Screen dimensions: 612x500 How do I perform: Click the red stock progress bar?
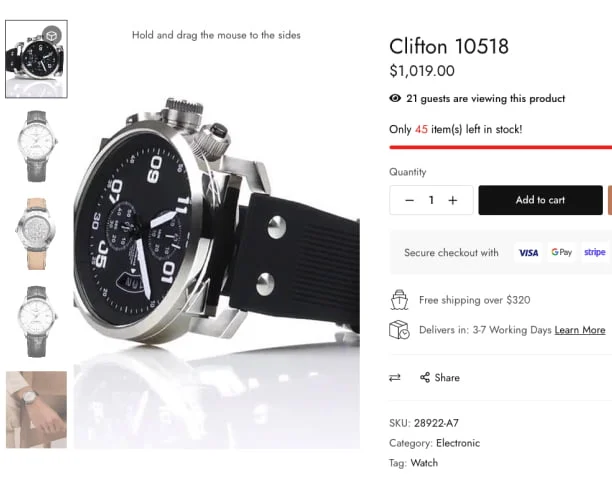click(x=501, y=148)
